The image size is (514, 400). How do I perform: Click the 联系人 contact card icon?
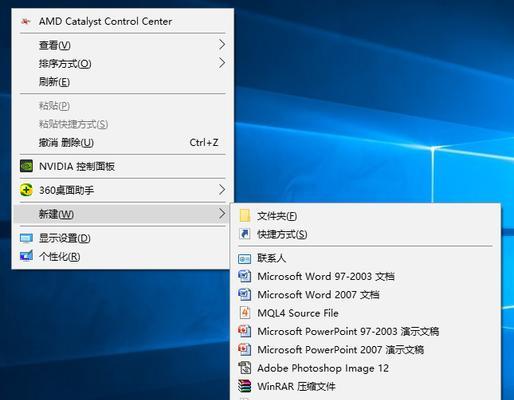click(x=245, y=258)
